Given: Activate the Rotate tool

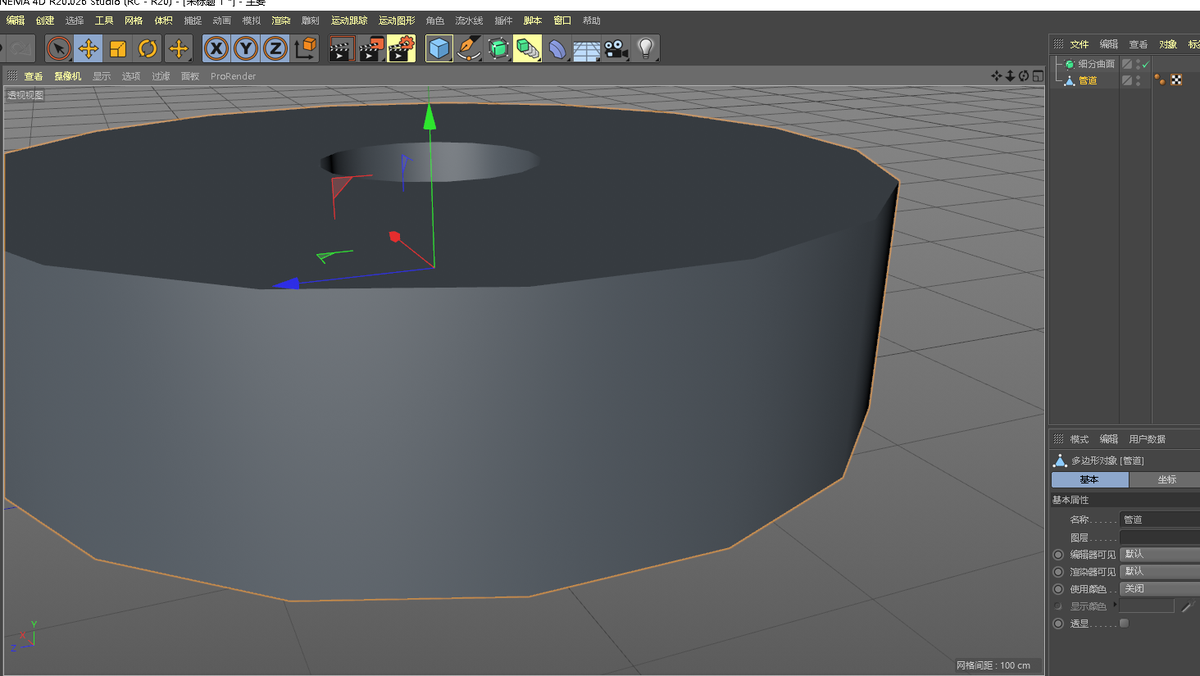Looking at the screenshot, I should [148, 48].
